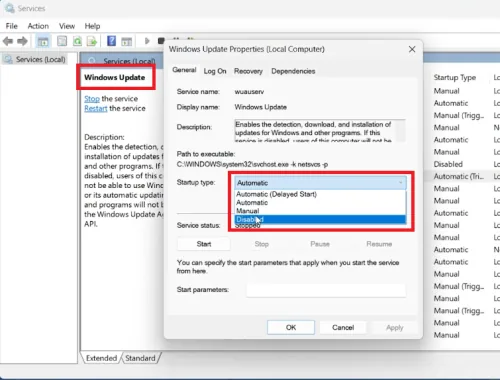Click the Forward arrow toolbar icon
The height and width of the screenshot is (380, 500).
pyautogui.click(x=22, y=41)
